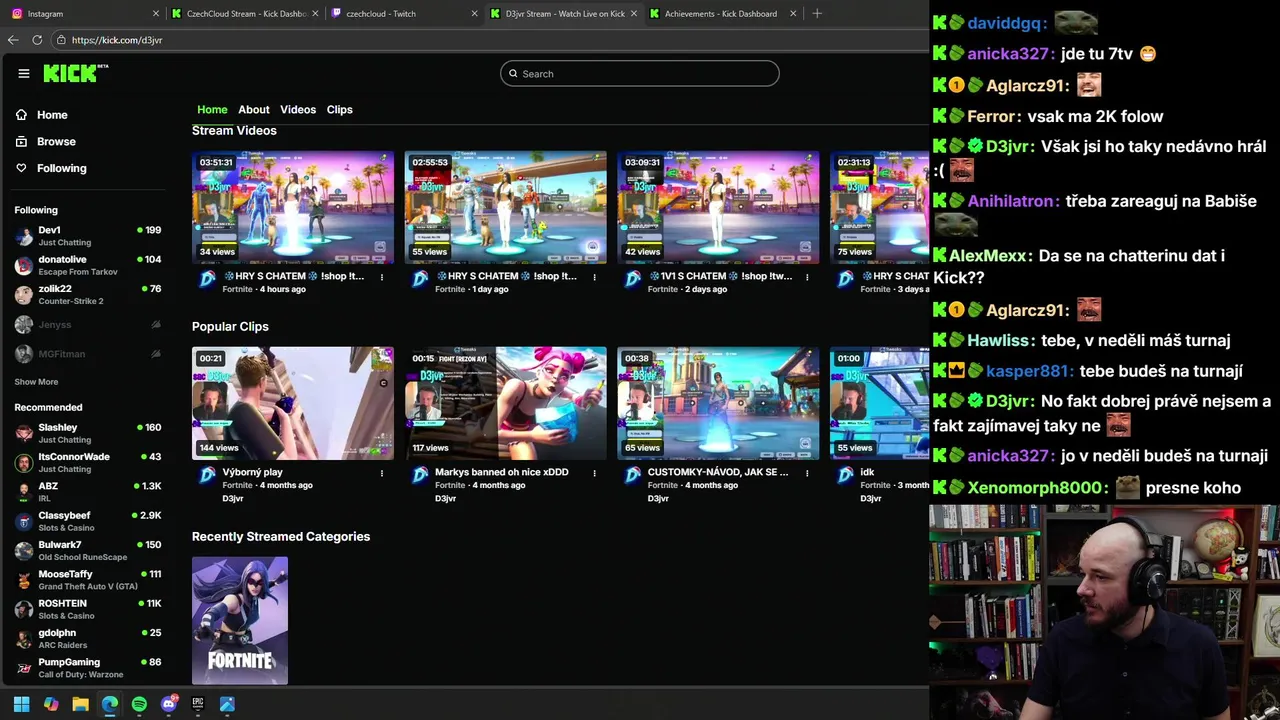Viewport: 1280px width, 720px height.
Task: Switch to Achievements Kick Dashboard tab
Action: (x=723, y=14)
